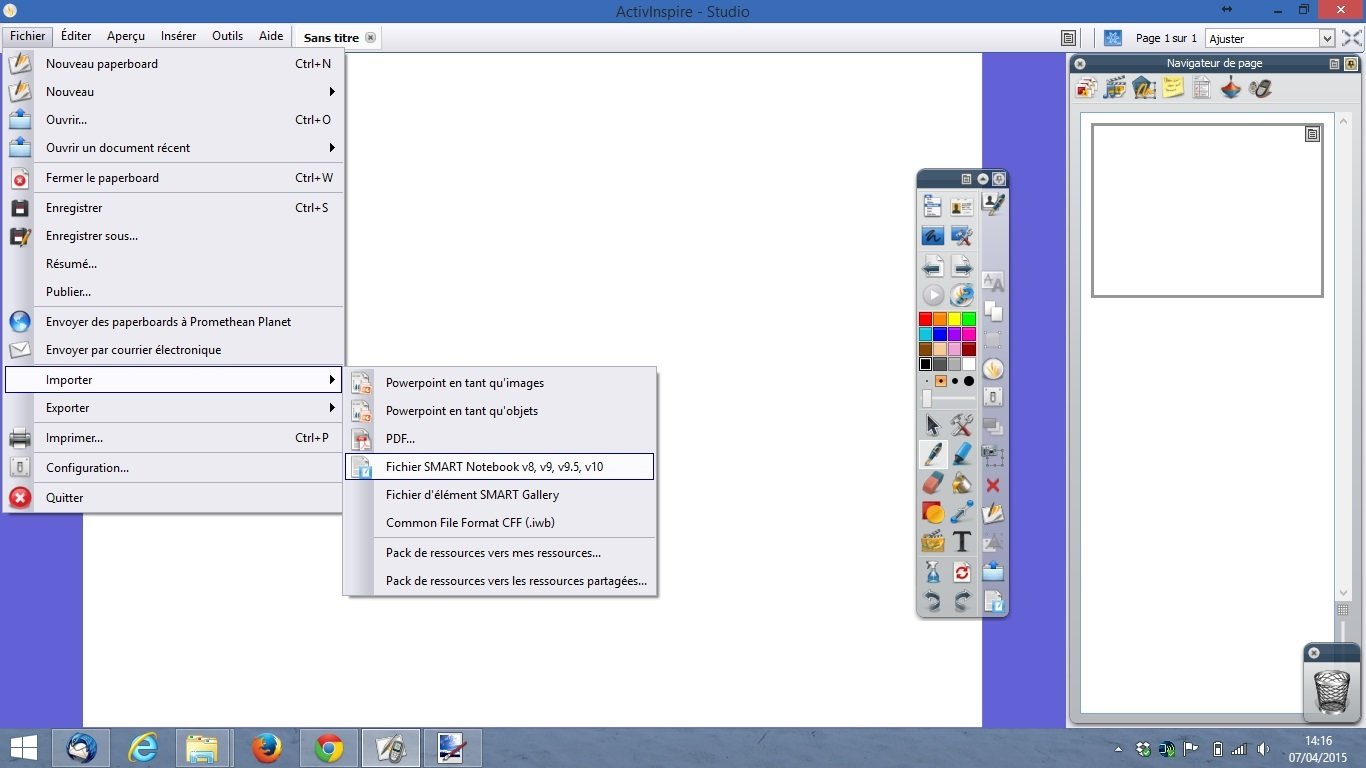Click the Reset page icon
The image size is (1366, 768).
pos(962,572)
